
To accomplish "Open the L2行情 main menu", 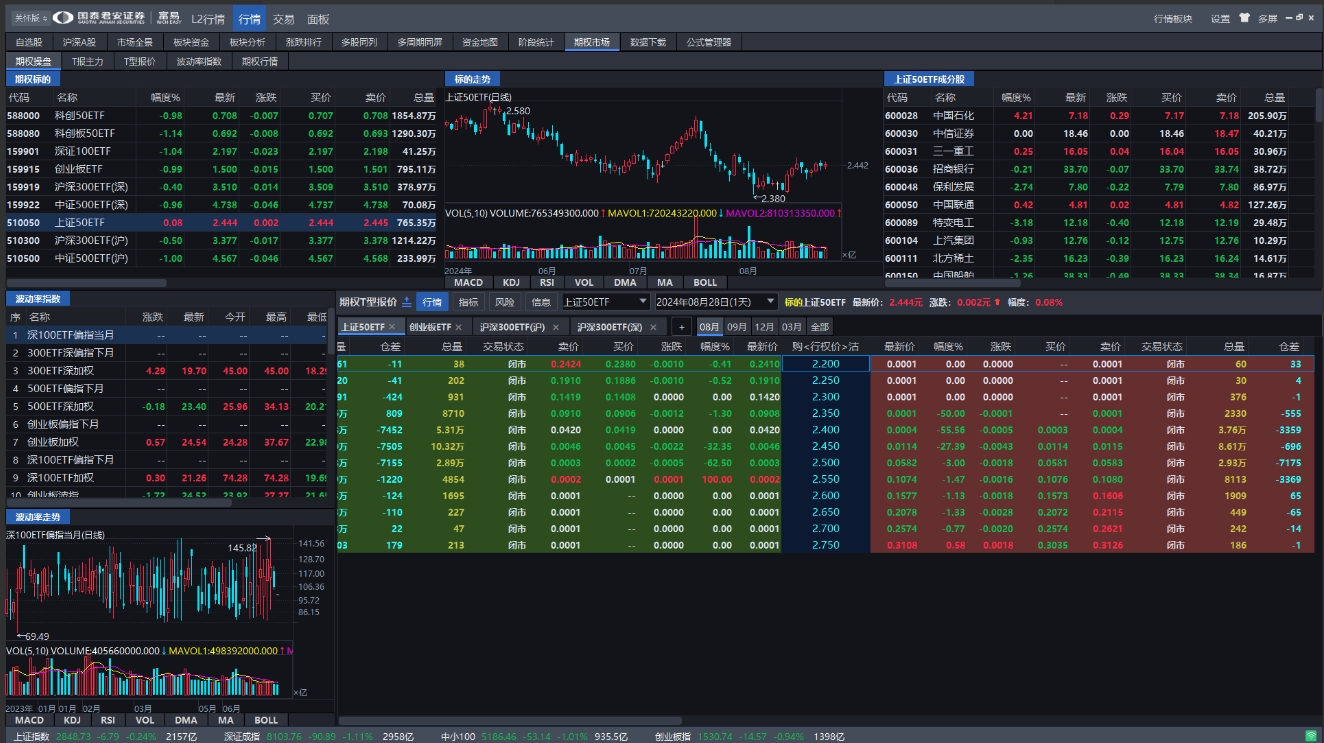I will pyautogui.click(x=207, y=18).
